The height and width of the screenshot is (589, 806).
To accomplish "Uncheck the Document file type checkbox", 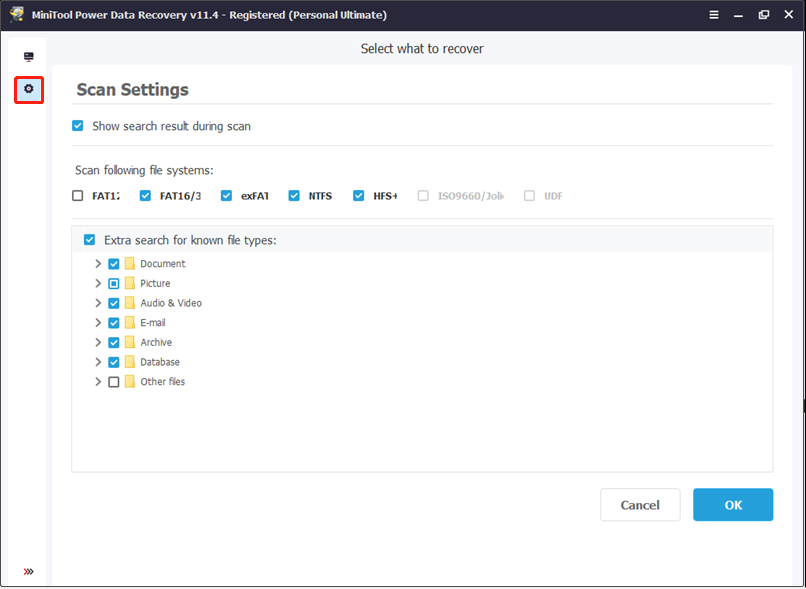I will 114,264.
